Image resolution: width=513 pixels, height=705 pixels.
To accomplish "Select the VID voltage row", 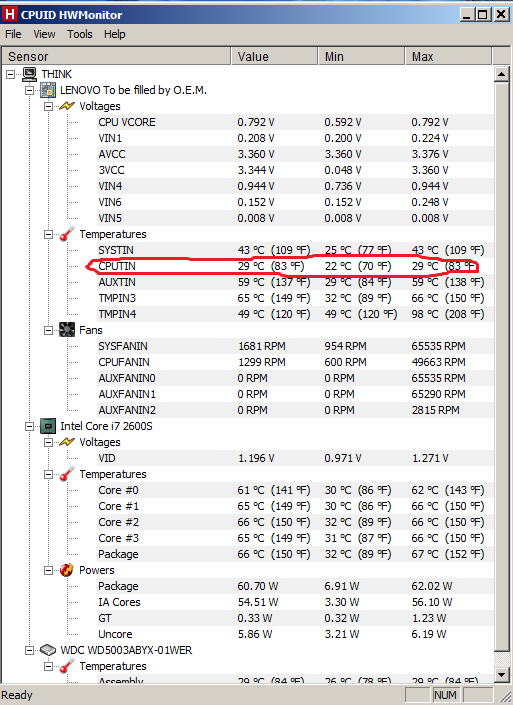I will pos(295,458).
